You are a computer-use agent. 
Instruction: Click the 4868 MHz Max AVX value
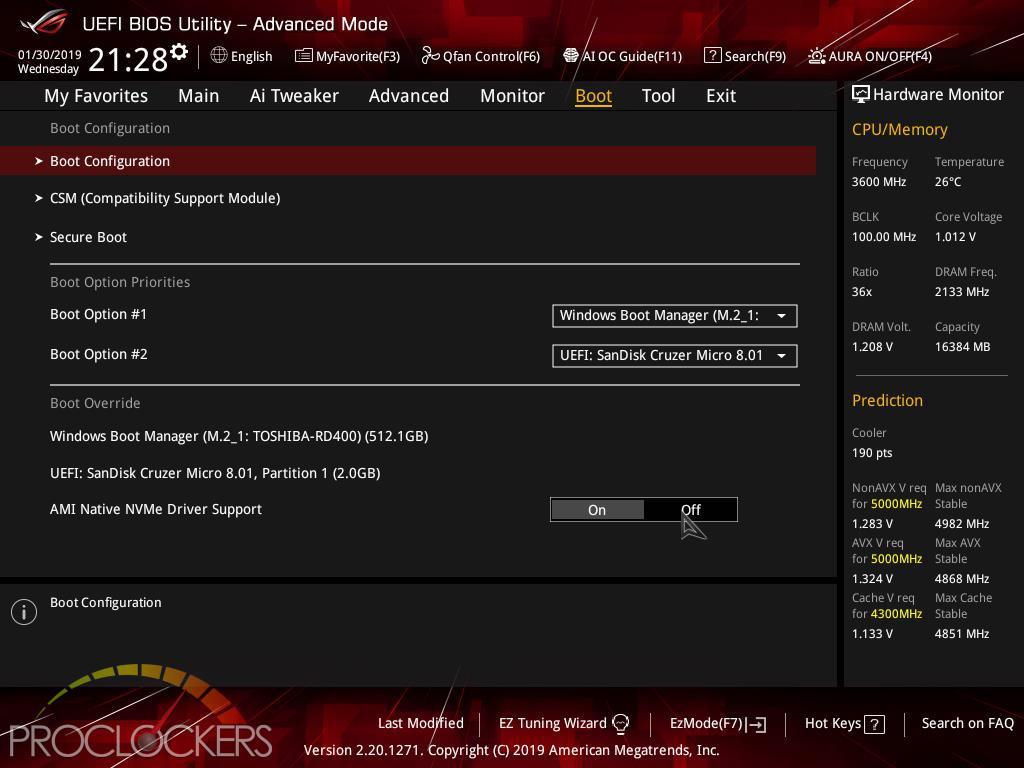(x=961, y=579)
